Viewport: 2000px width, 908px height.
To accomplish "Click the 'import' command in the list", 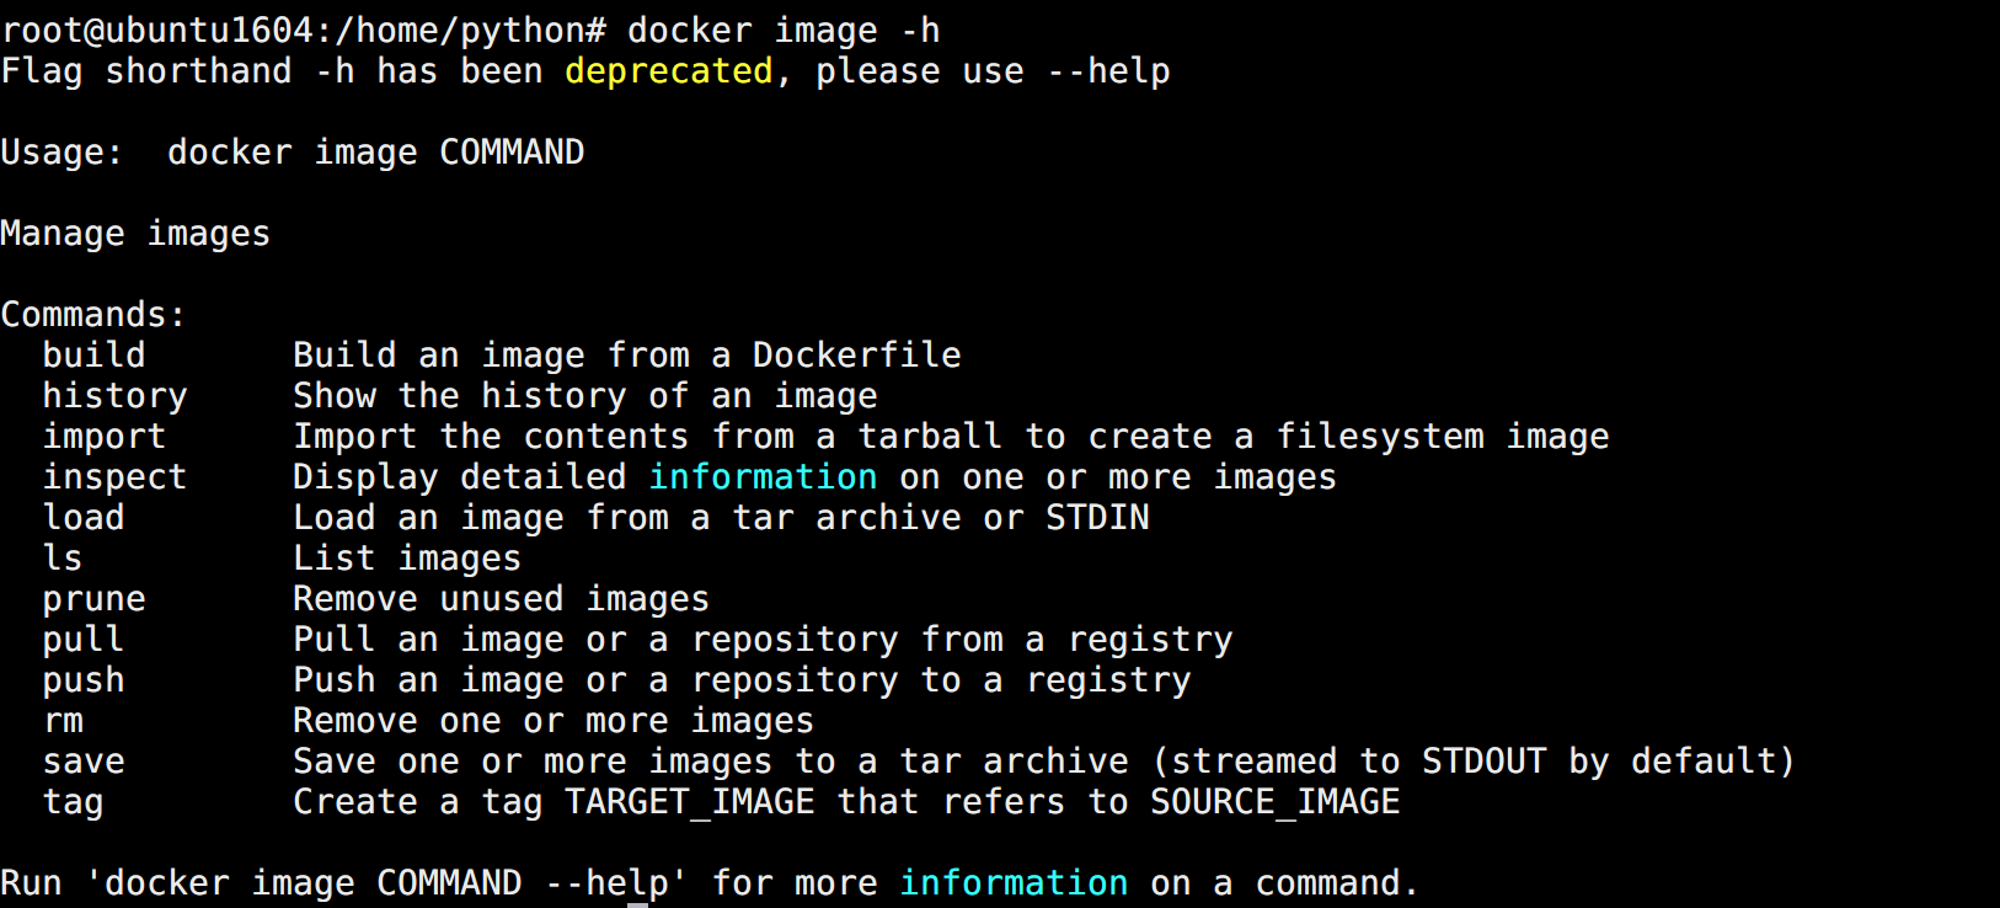I will [104, 437].
